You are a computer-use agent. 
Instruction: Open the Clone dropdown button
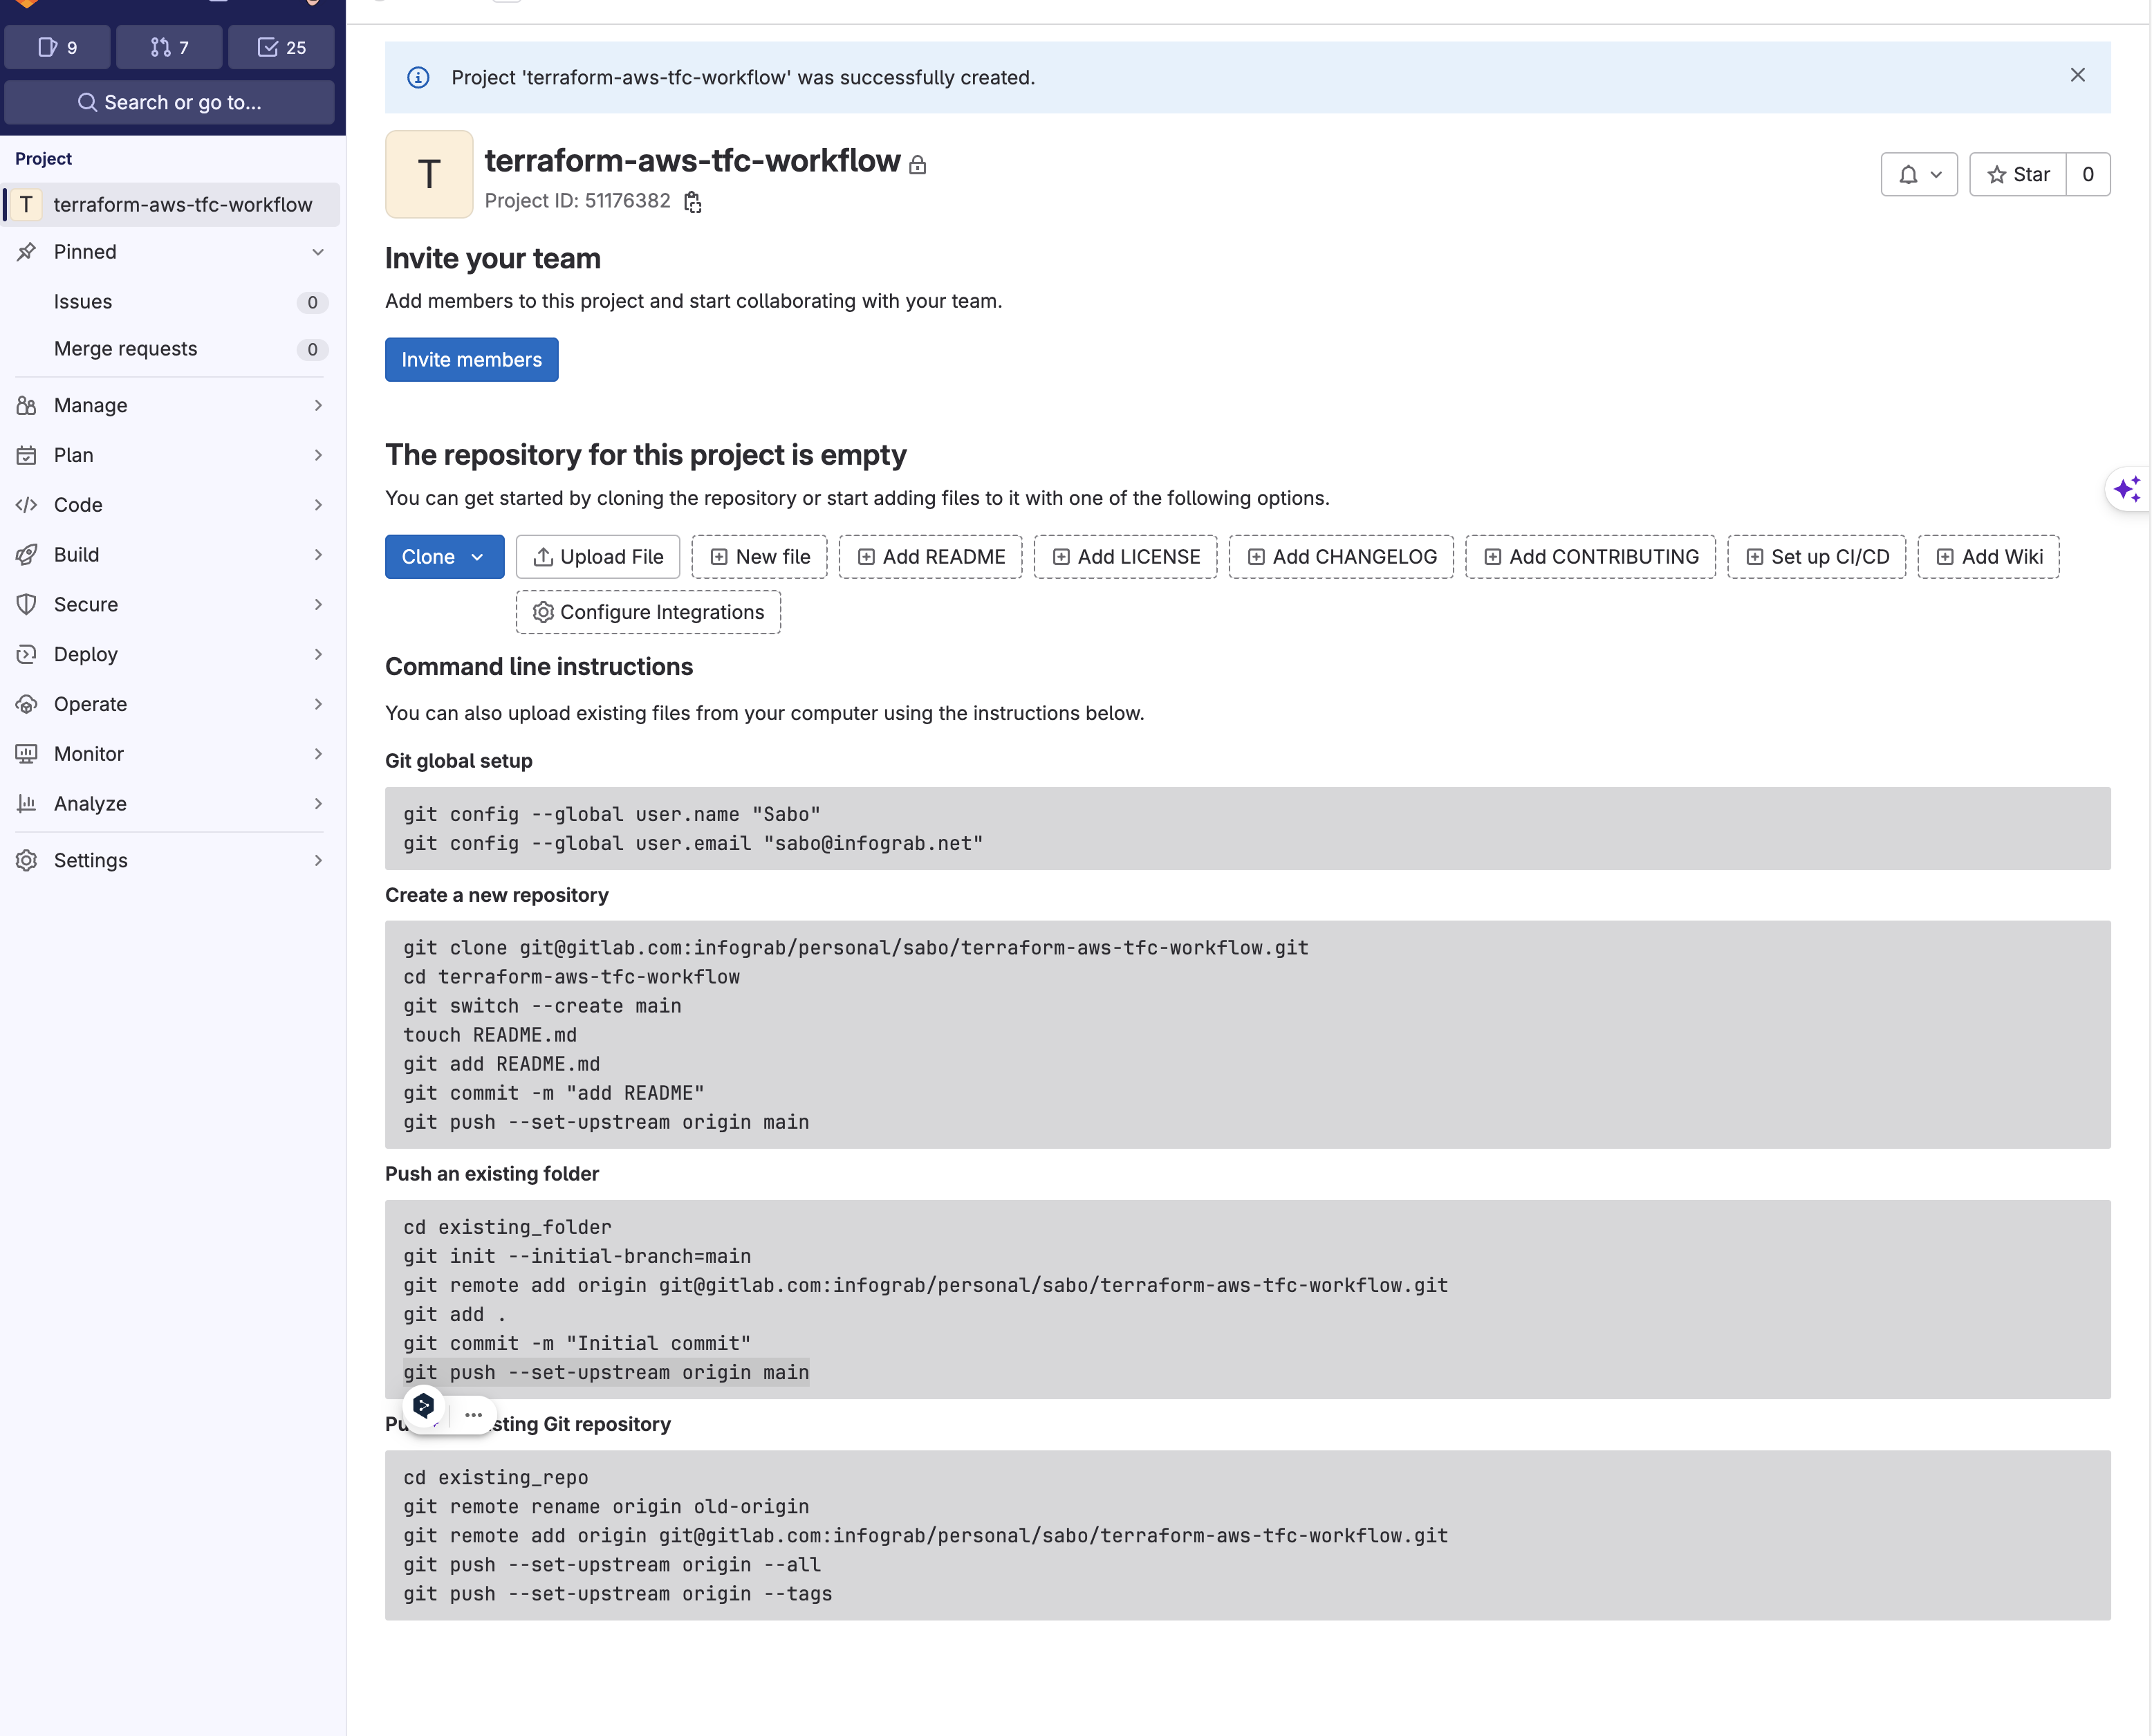click(x=443, y=557)
